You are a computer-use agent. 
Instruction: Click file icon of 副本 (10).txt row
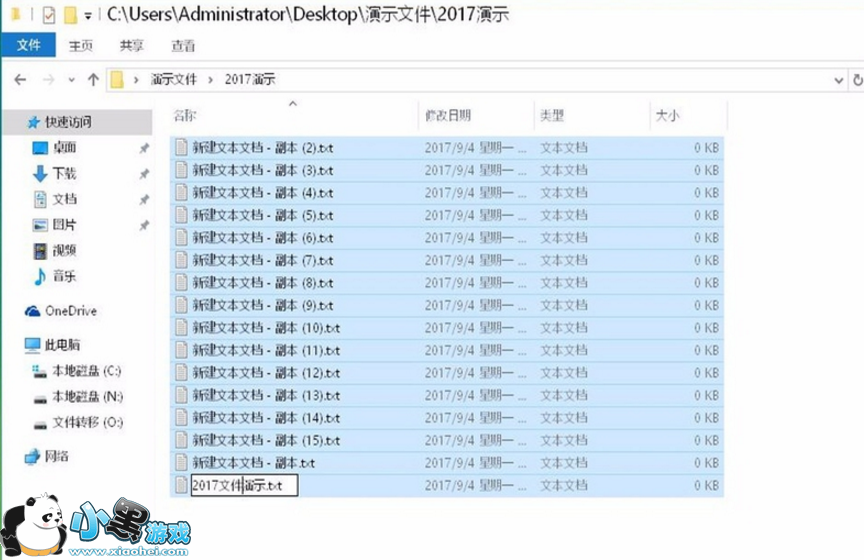tap(181, 327)
